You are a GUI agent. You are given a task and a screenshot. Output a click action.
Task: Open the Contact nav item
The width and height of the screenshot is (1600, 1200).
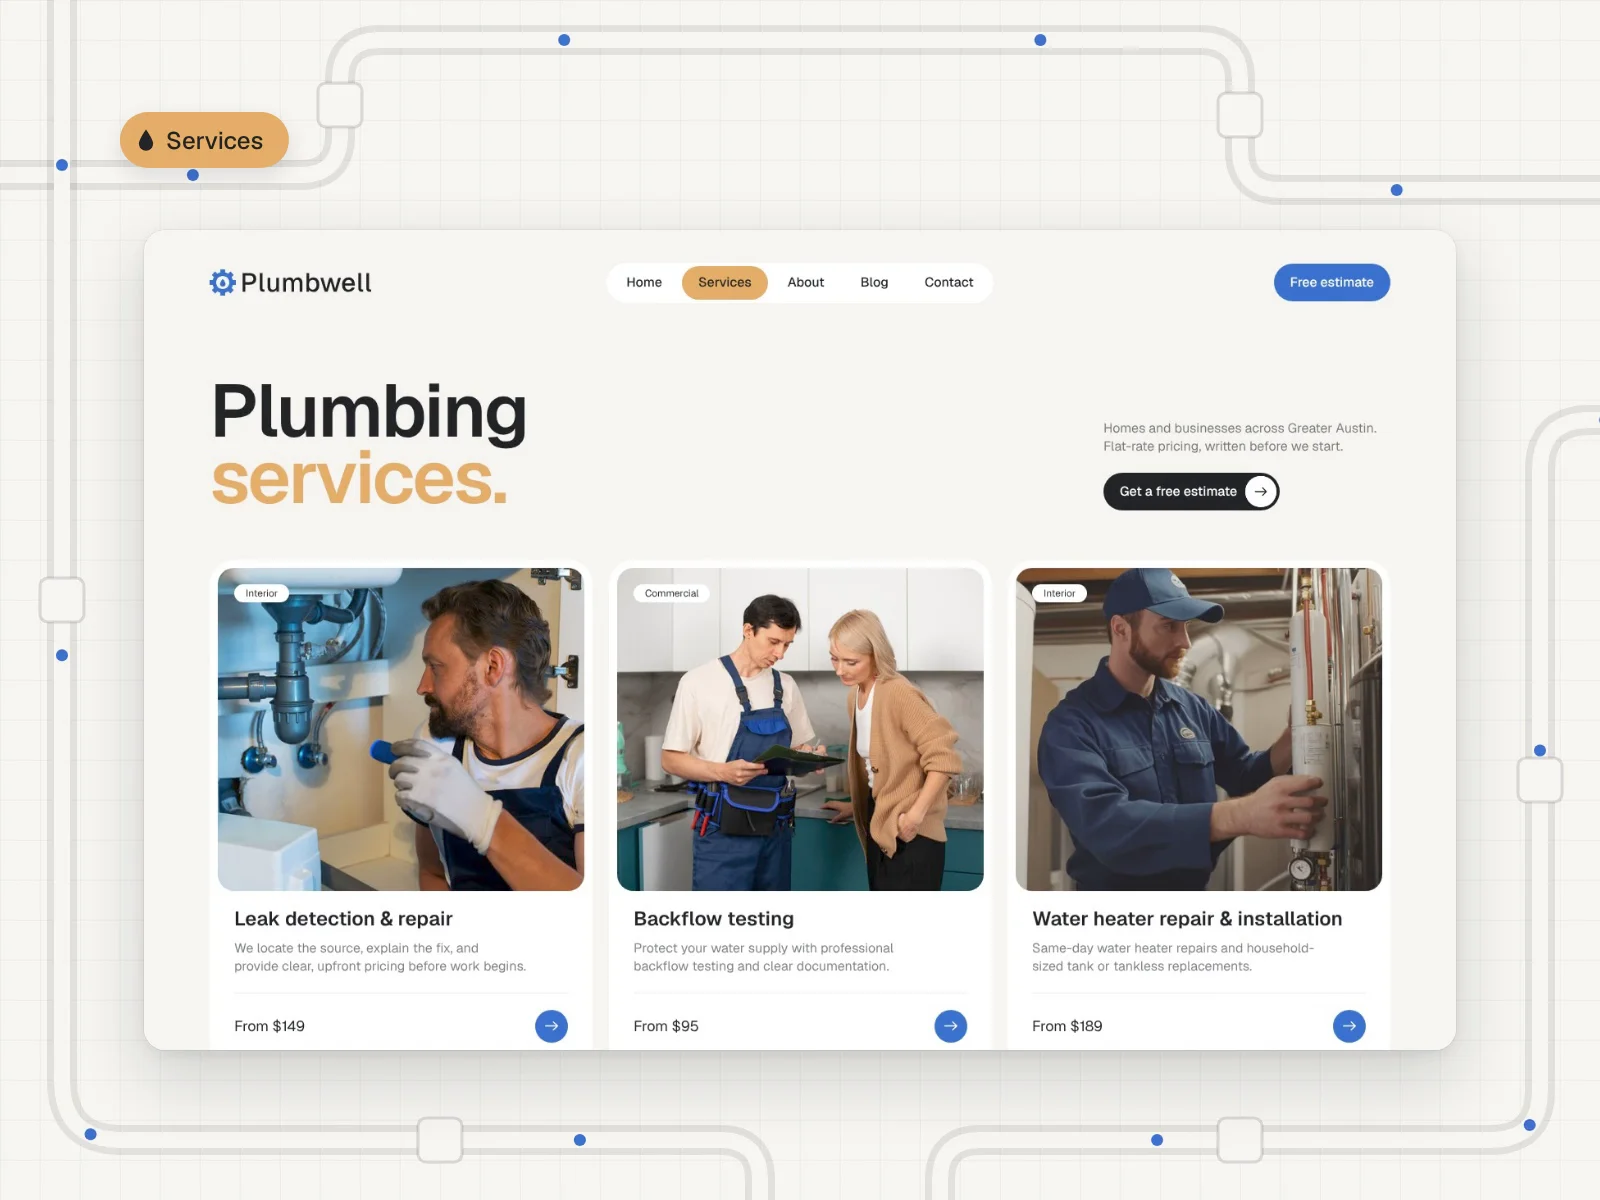coord(948,282)
